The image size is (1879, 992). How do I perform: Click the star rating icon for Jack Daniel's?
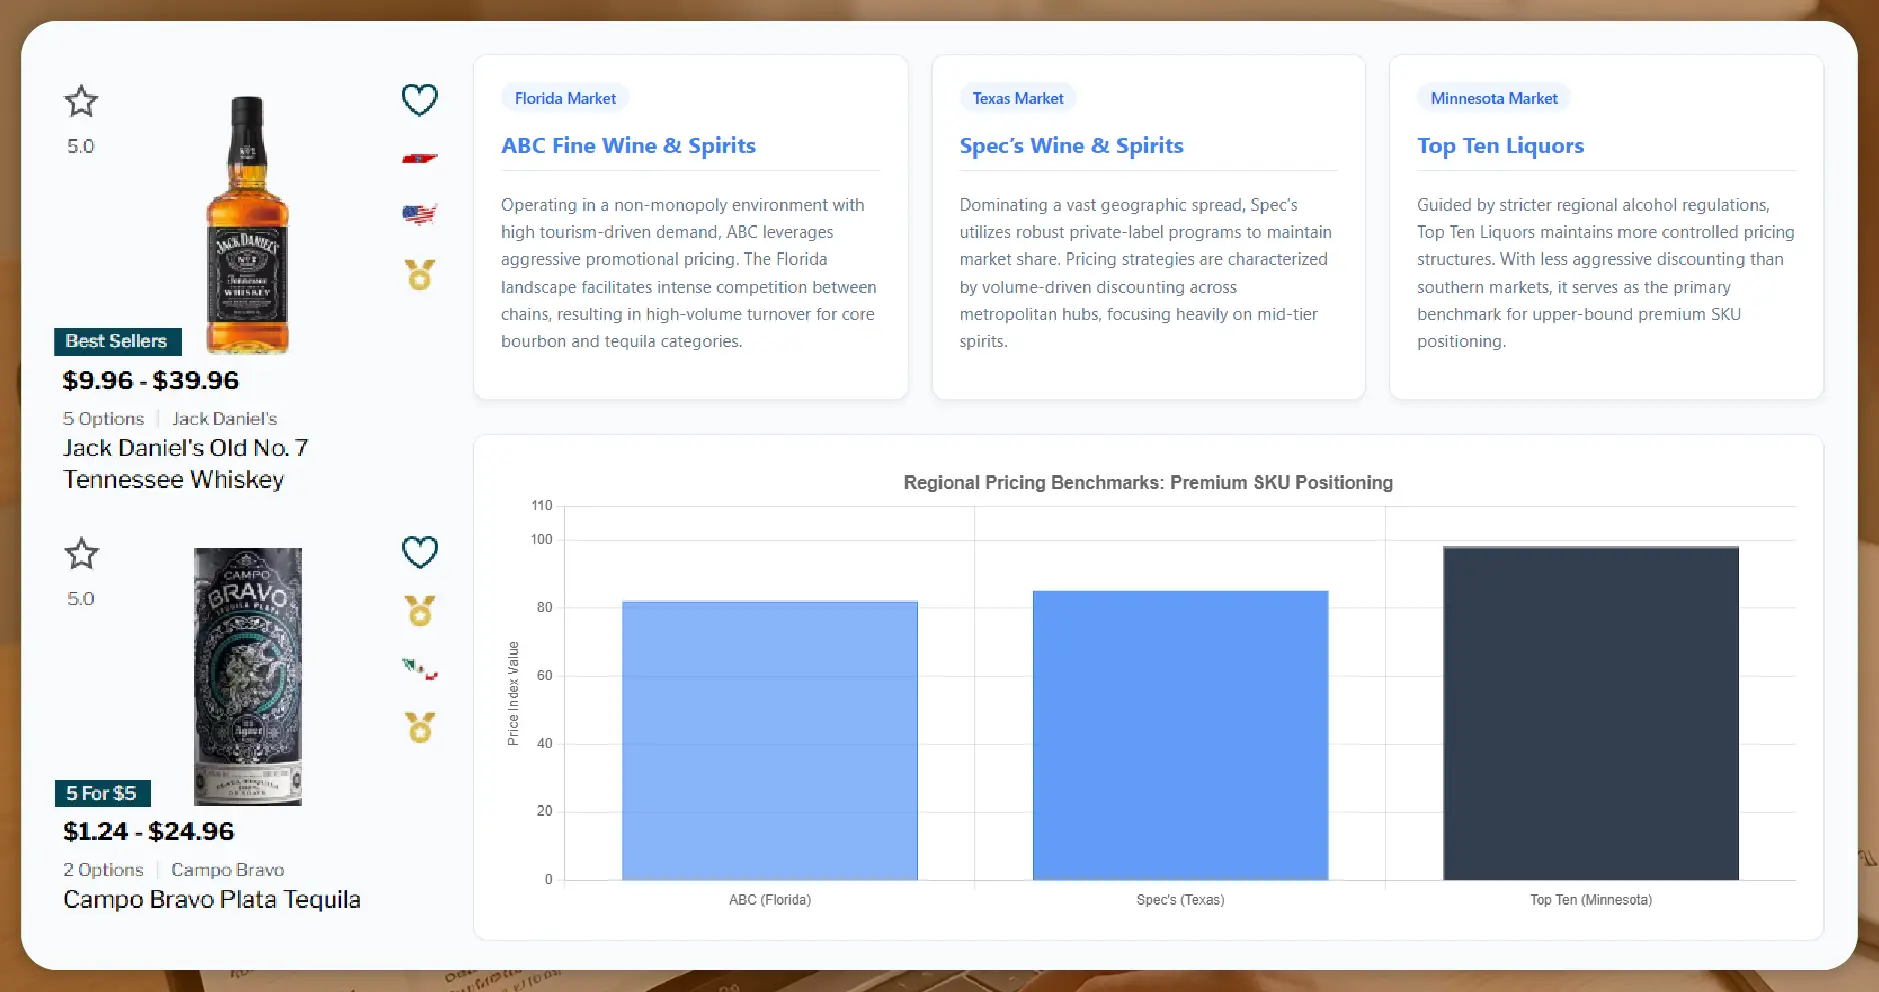coord(81,100)
